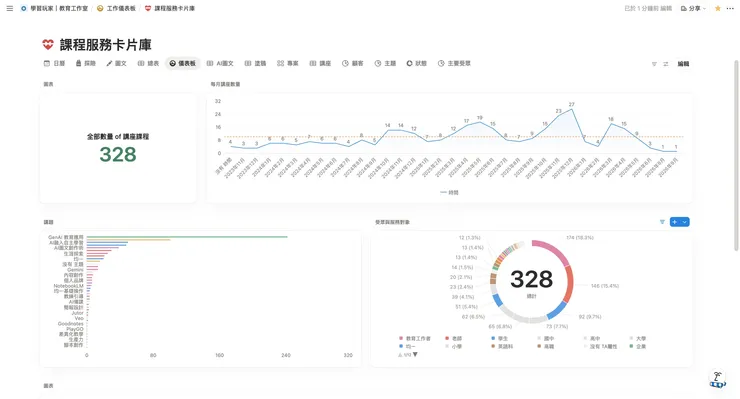Click the 時間 legend under line chart

(449, 193)
